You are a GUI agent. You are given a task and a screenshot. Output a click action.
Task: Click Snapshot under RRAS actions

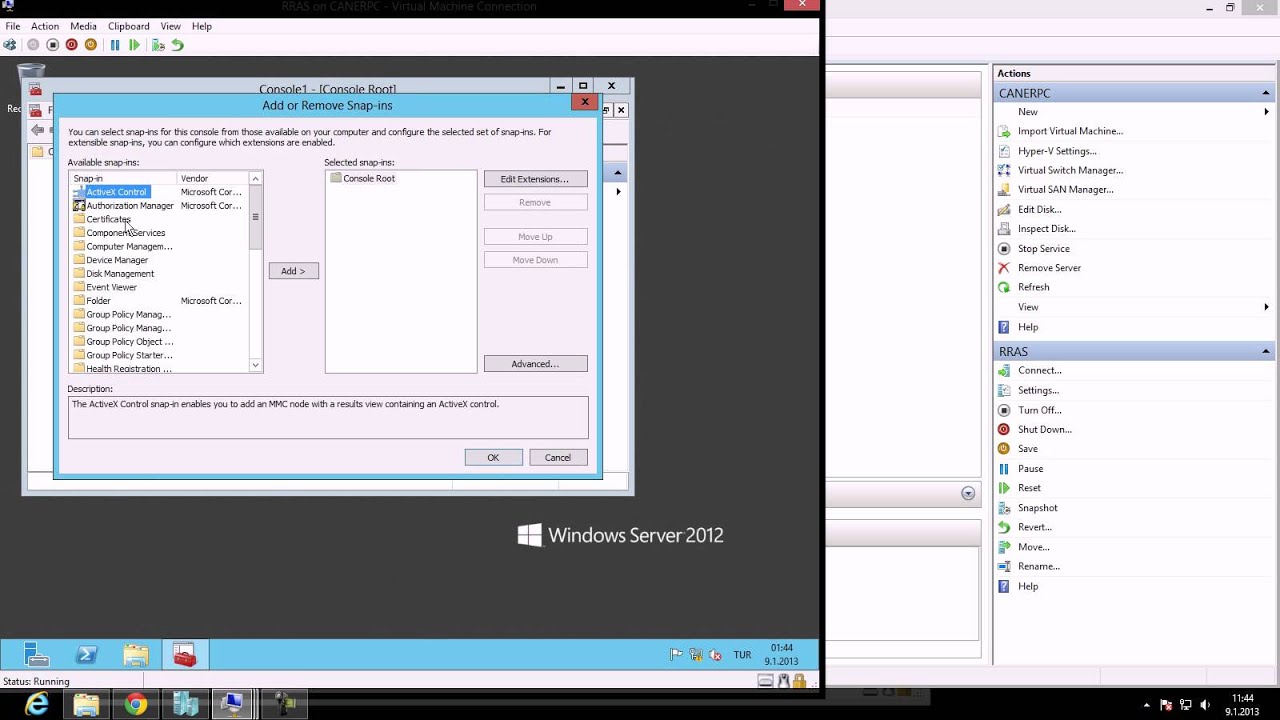[x=1037, y=508]
